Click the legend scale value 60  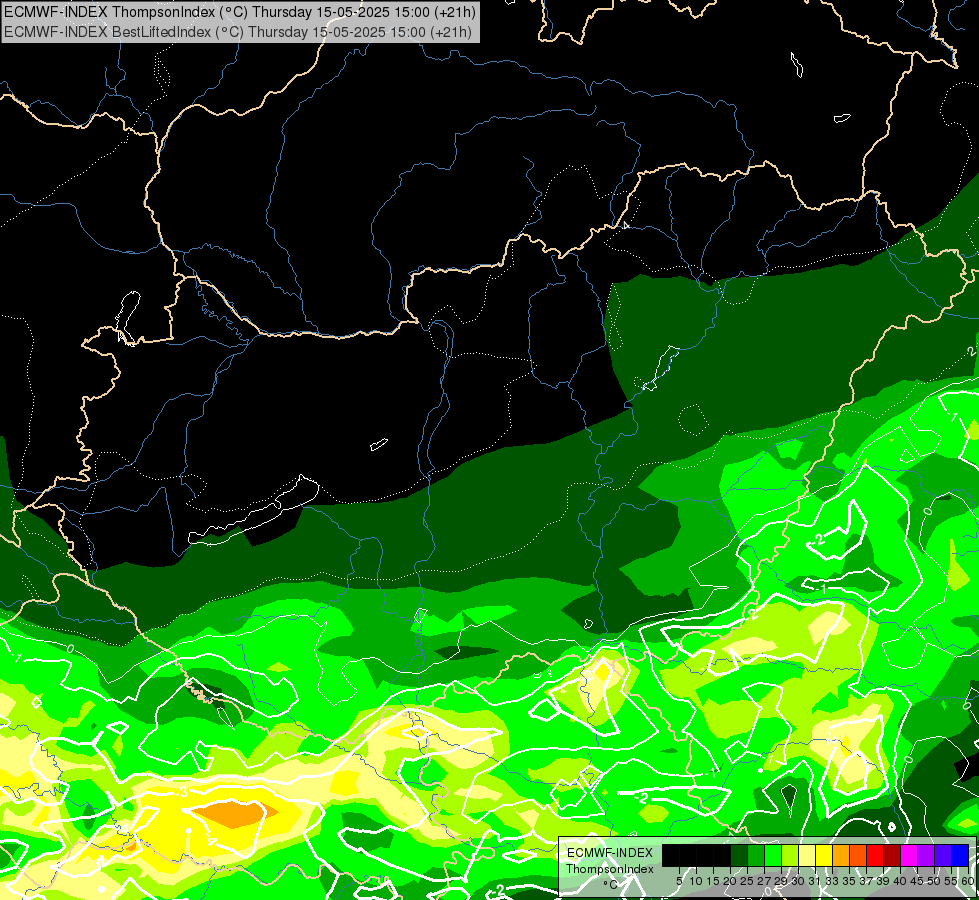click(968, 881)
